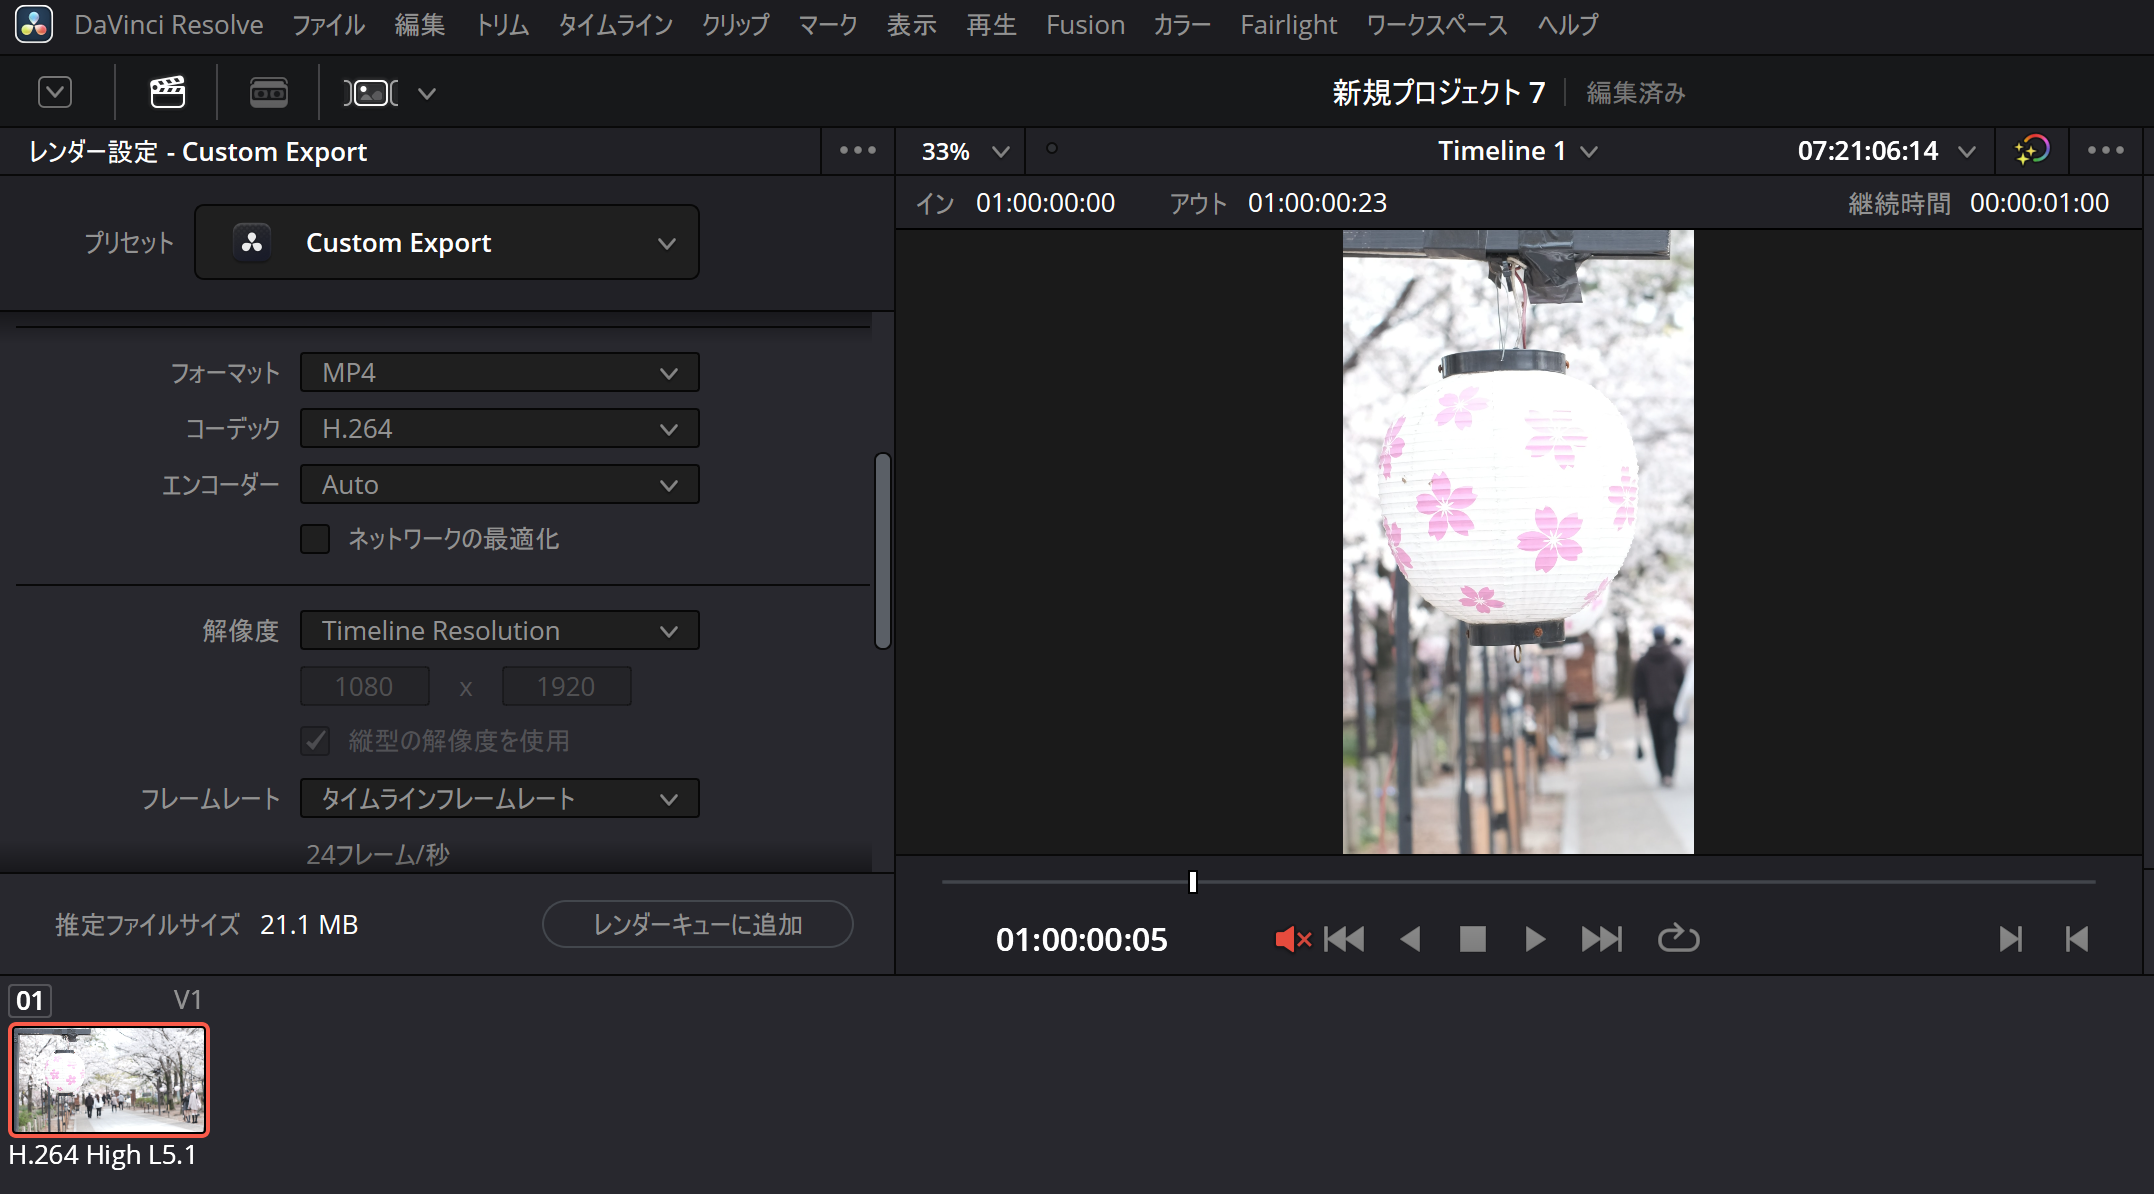Screen dimensions: 2154x1194
Task: Click the イン timecode 01:00:00:00
Action: (x=1045, y=203)
